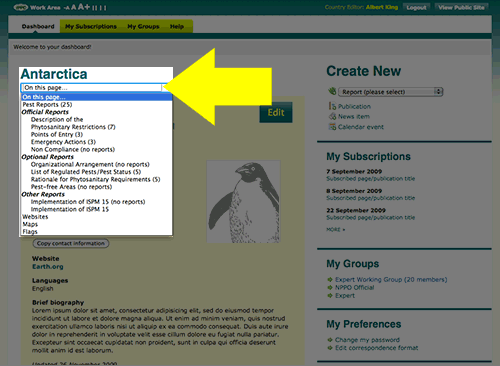Switch to My Subscriptions tab

91,26
